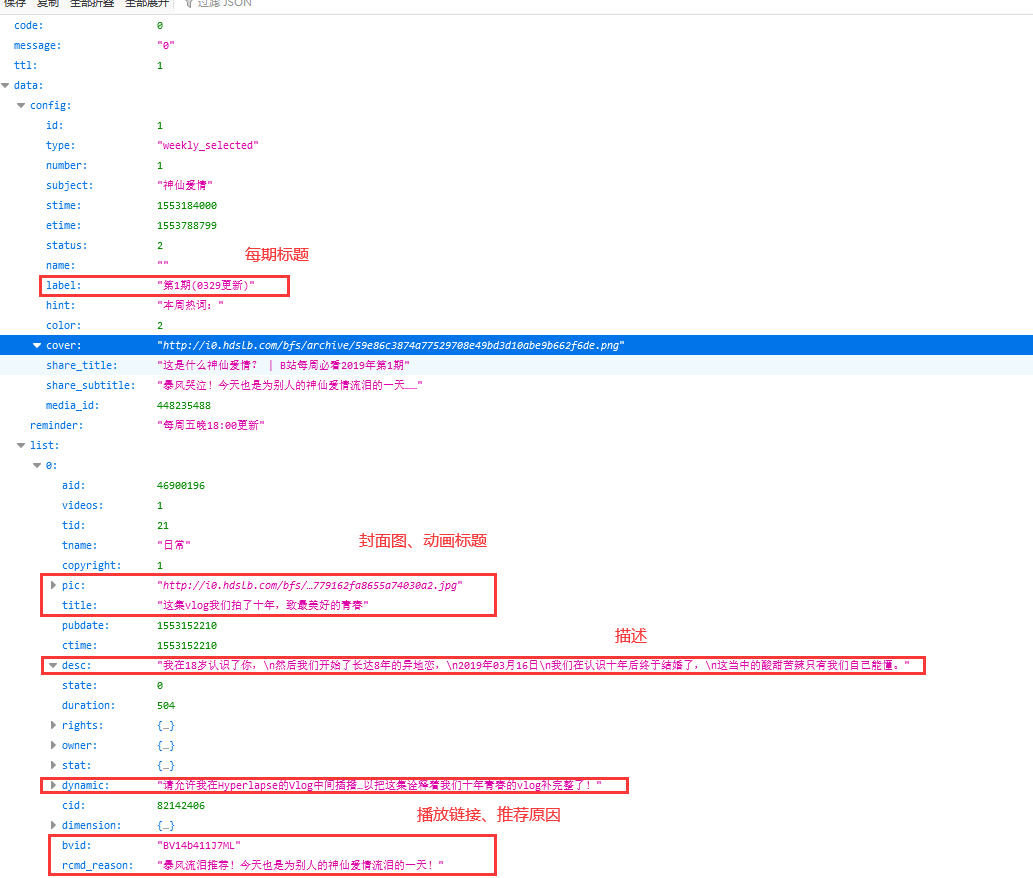
Task: Select the pic URL value
Action: pos(310,585)
